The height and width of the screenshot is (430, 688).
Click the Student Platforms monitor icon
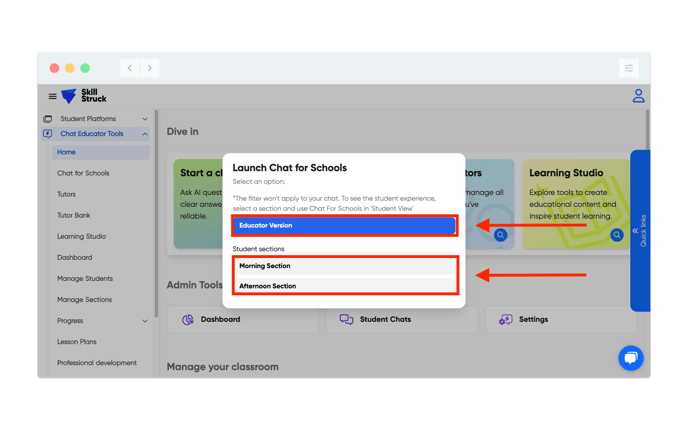tap(48, 119)
